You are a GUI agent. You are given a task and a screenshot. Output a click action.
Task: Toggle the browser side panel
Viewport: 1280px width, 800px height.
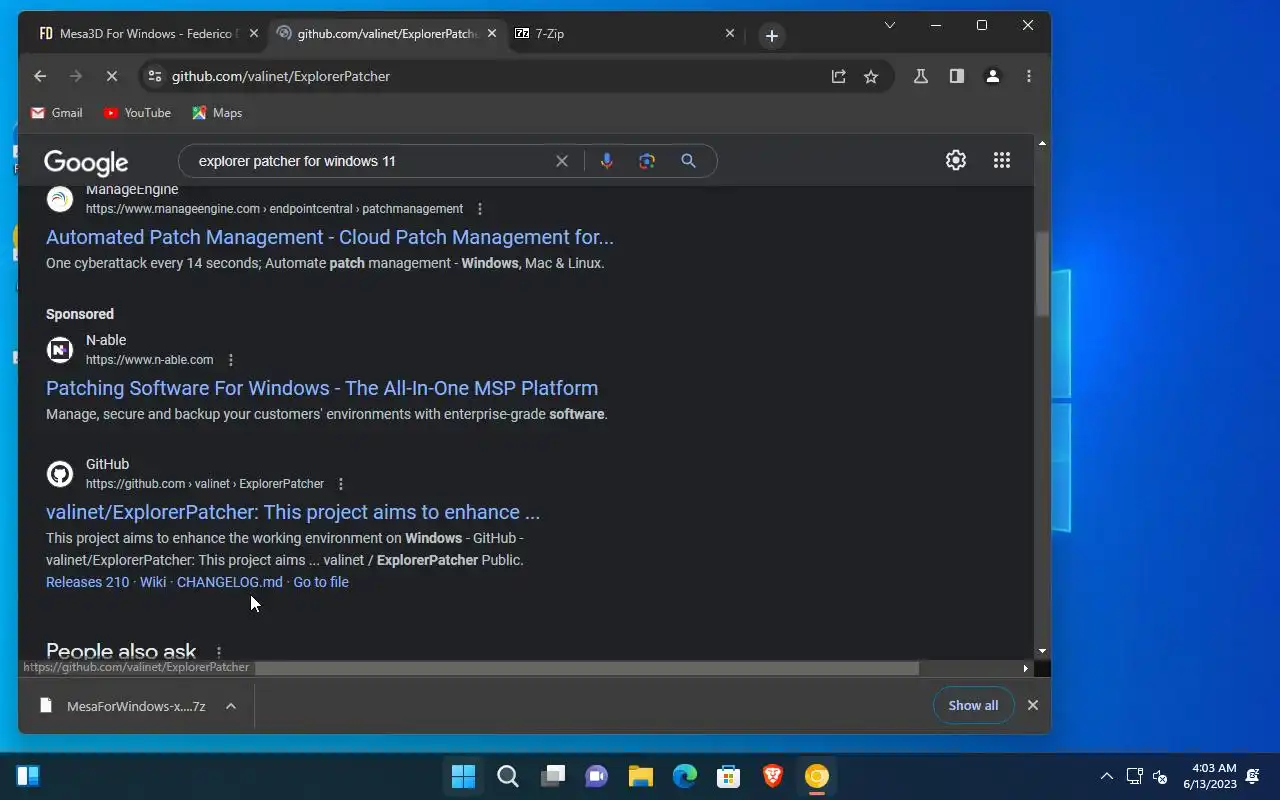coord(957,76)
